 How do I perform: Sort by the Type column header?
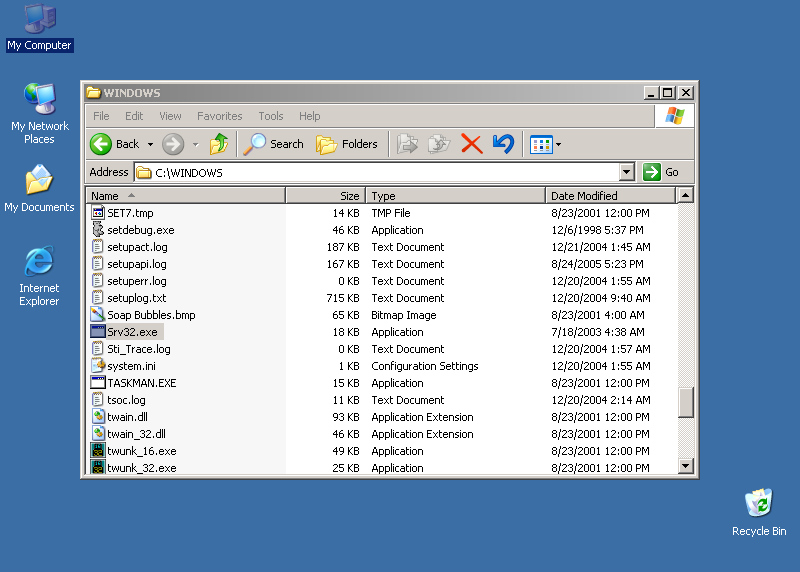(456, 195)
